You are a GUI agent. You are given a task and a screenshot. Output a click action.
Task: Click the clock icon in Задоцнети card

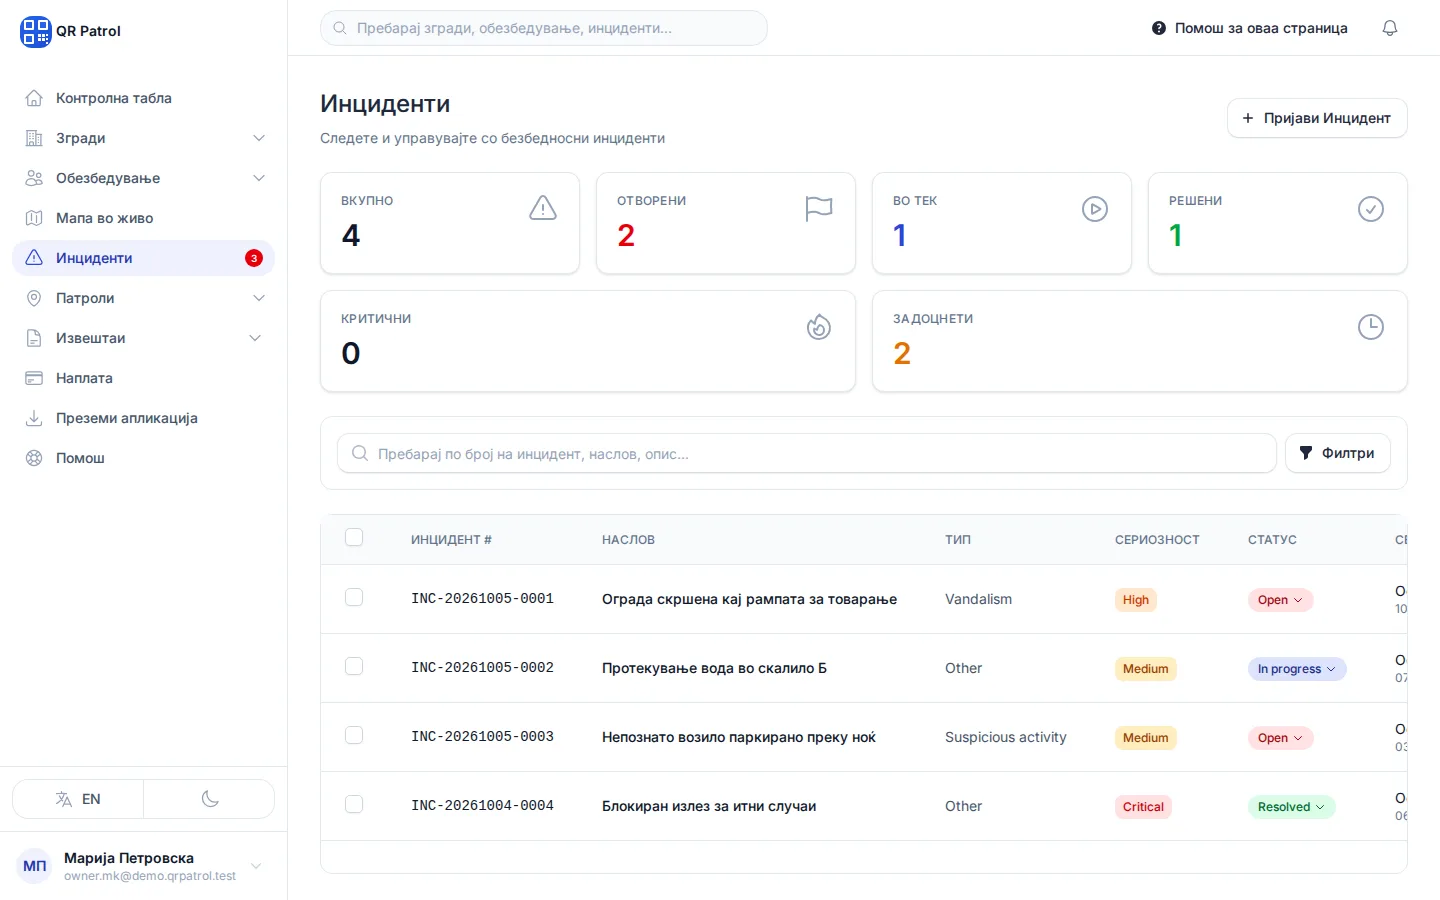(x=1371, y=327)
